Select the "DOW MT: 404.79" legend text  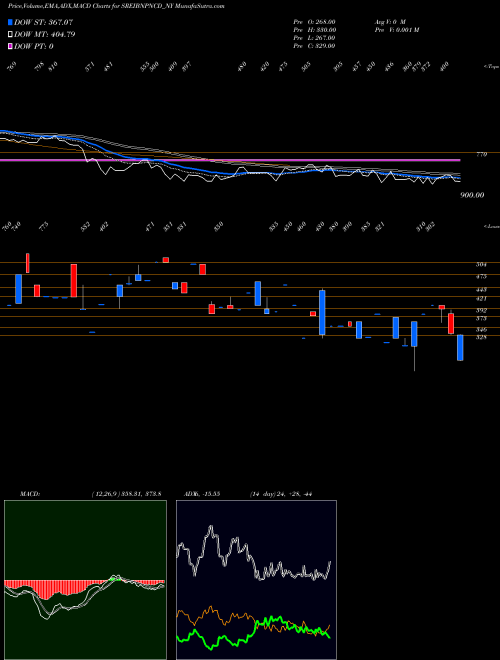pos(45,35)
